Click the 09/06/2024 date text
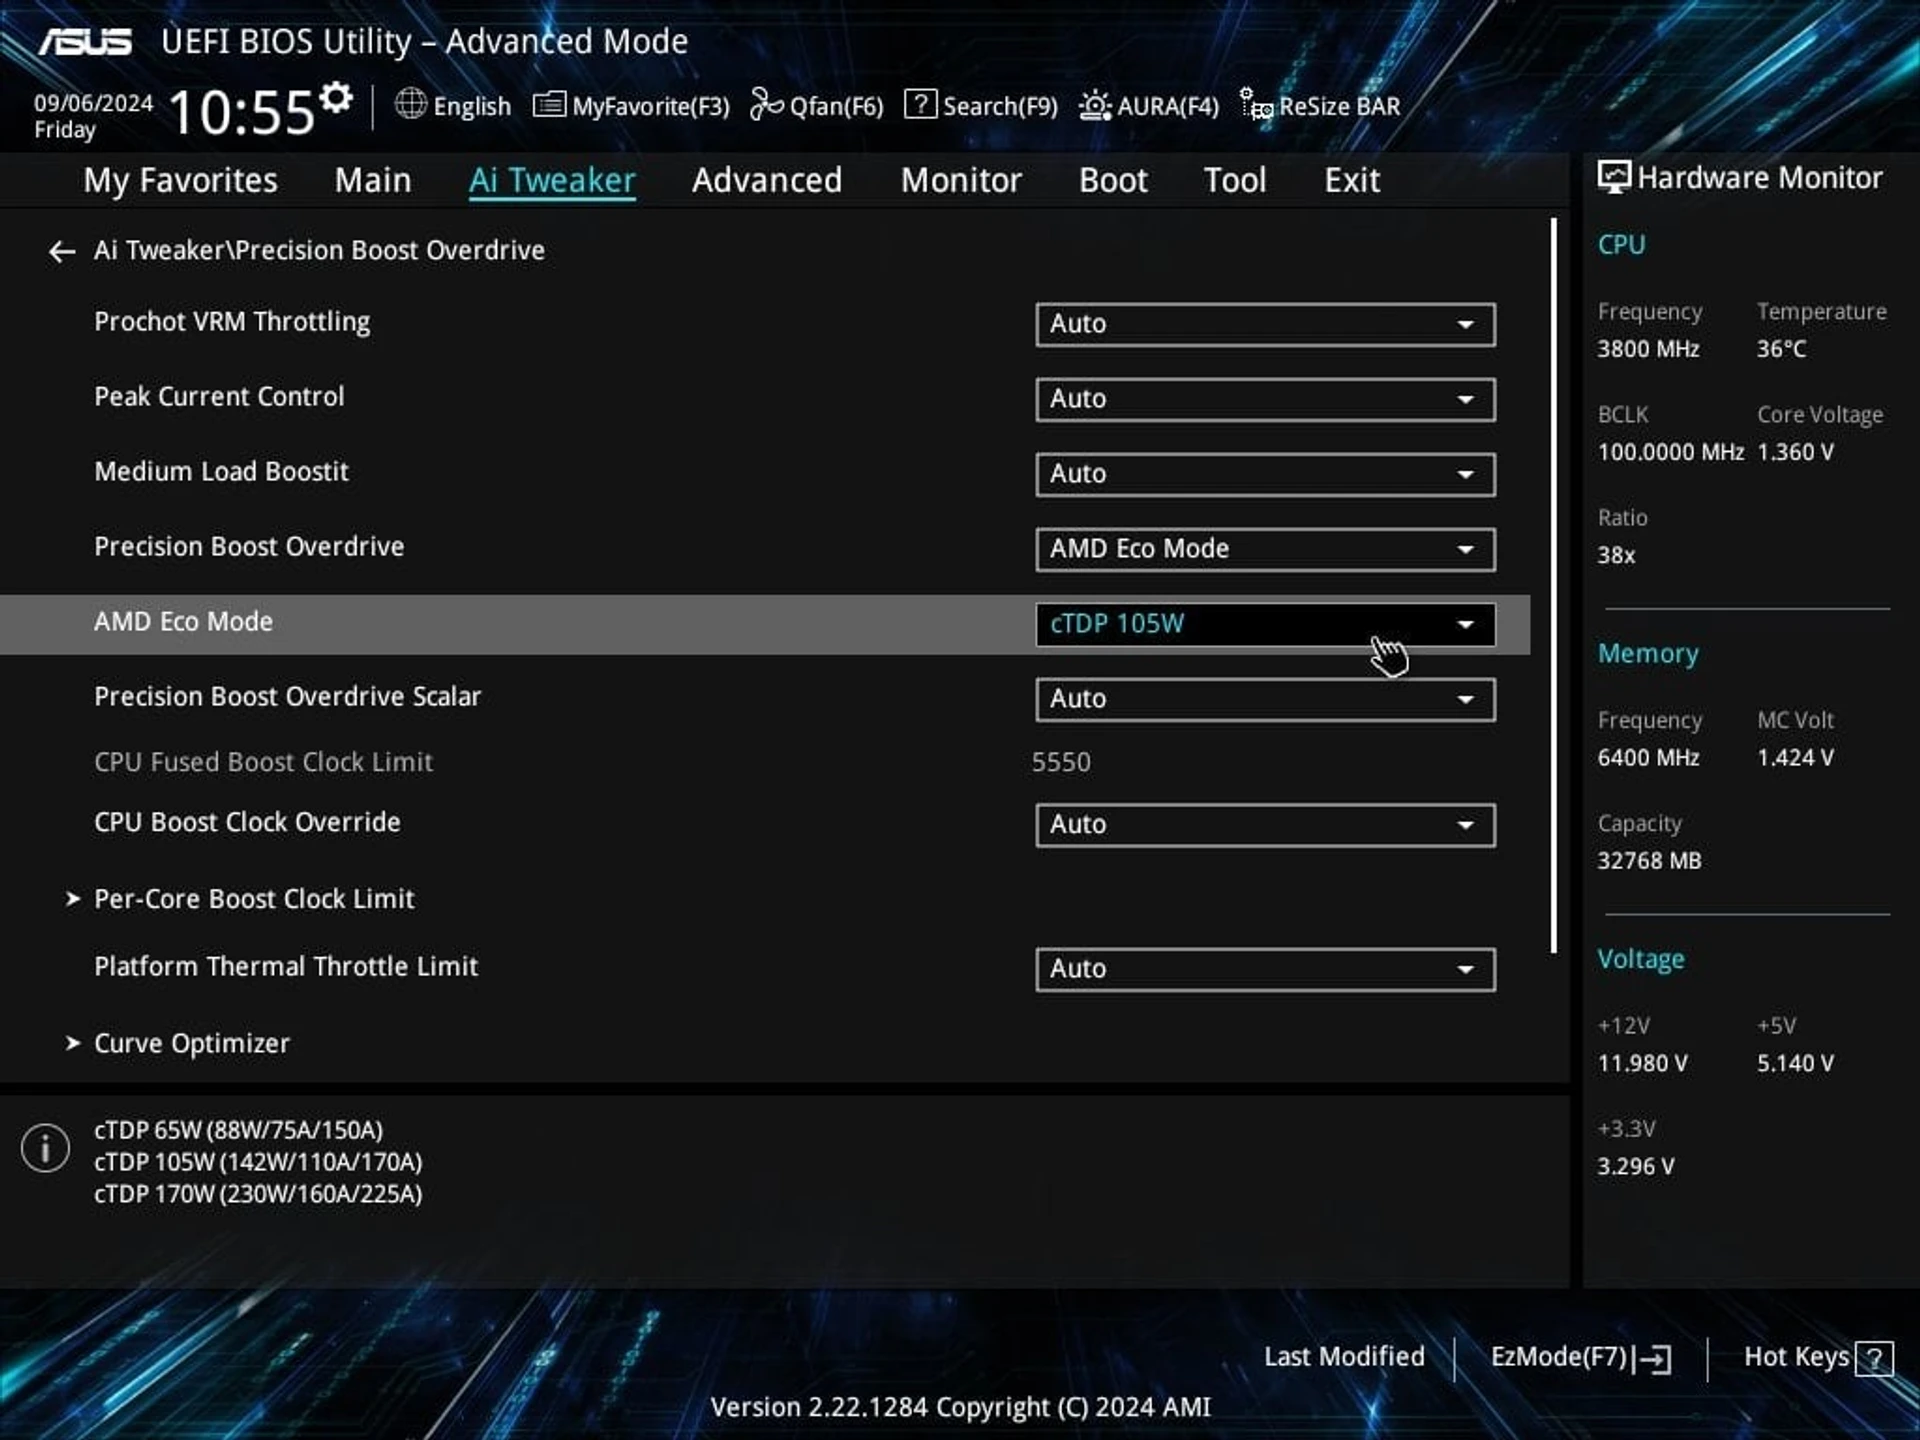 [94, 103]
